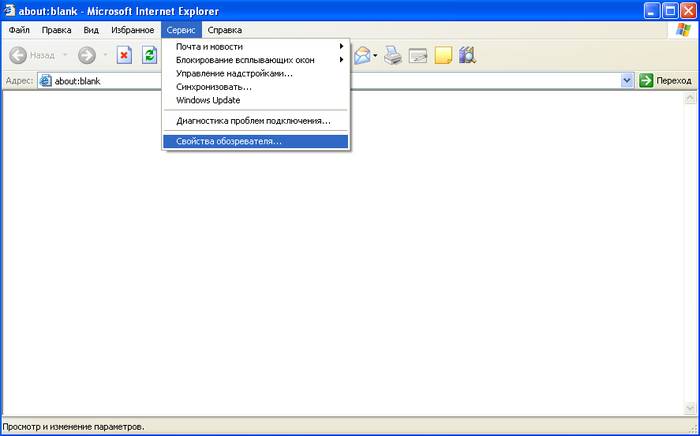700x436 pixels.
Task: Click the yellow note Discuss icon
Action: pyautogui.click(x=443, y=56)
